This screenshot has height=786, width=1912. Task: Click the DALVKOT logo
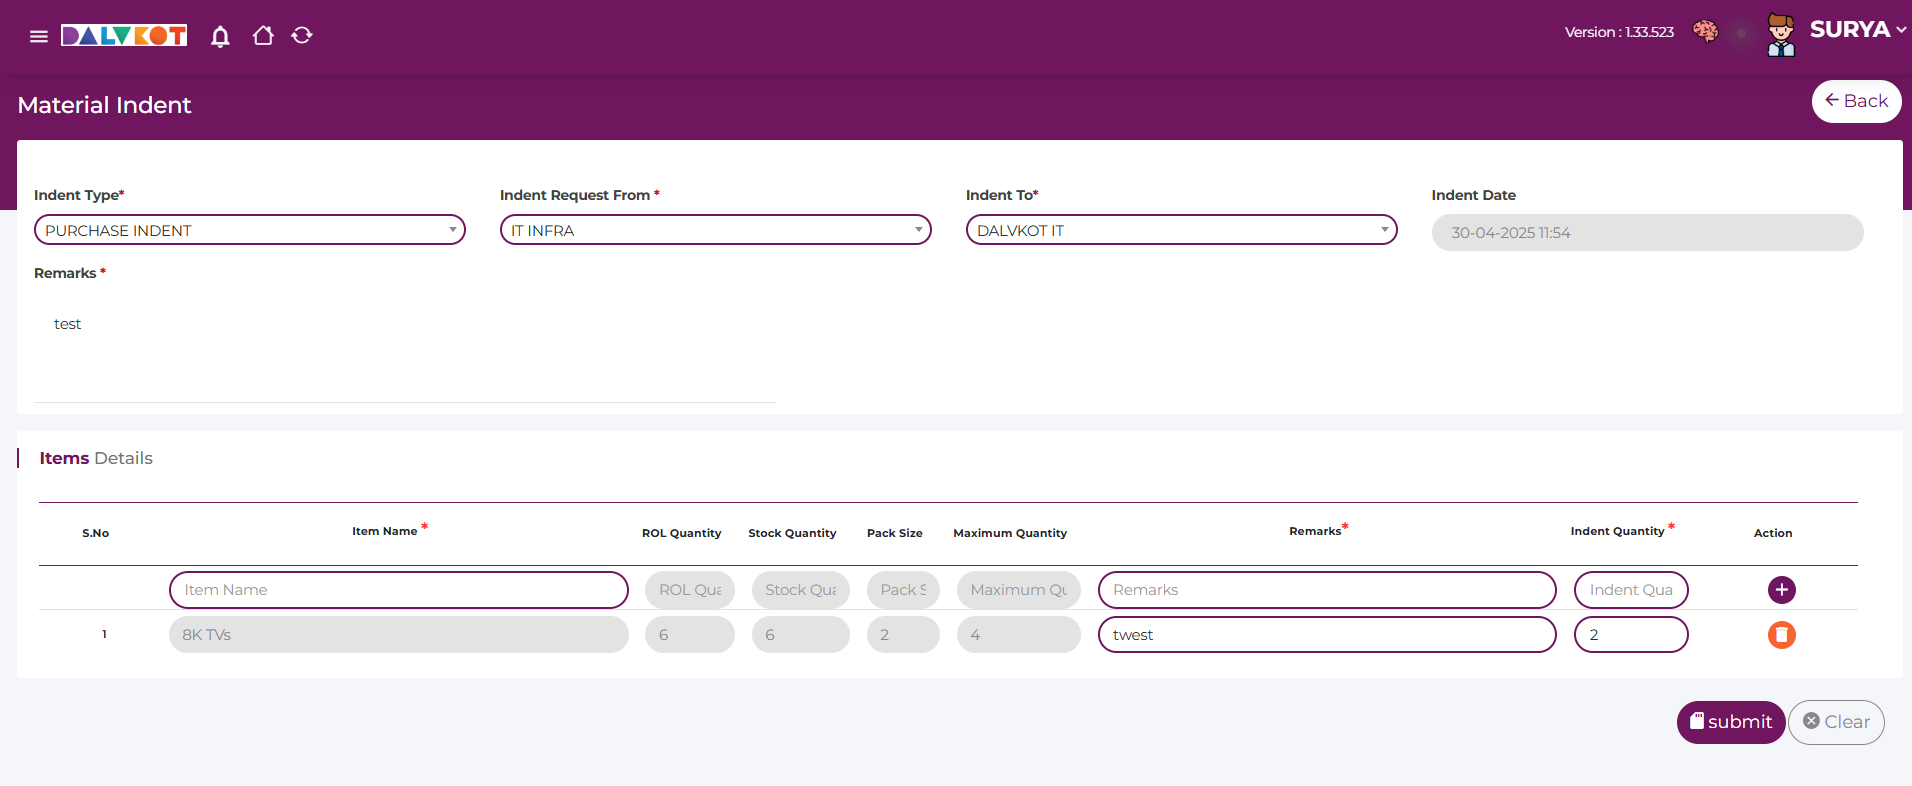coord(124,36)
